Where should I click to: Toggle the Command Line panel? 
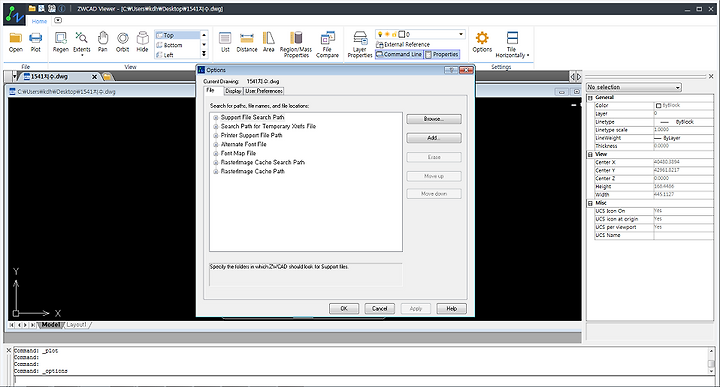point(399,54)
